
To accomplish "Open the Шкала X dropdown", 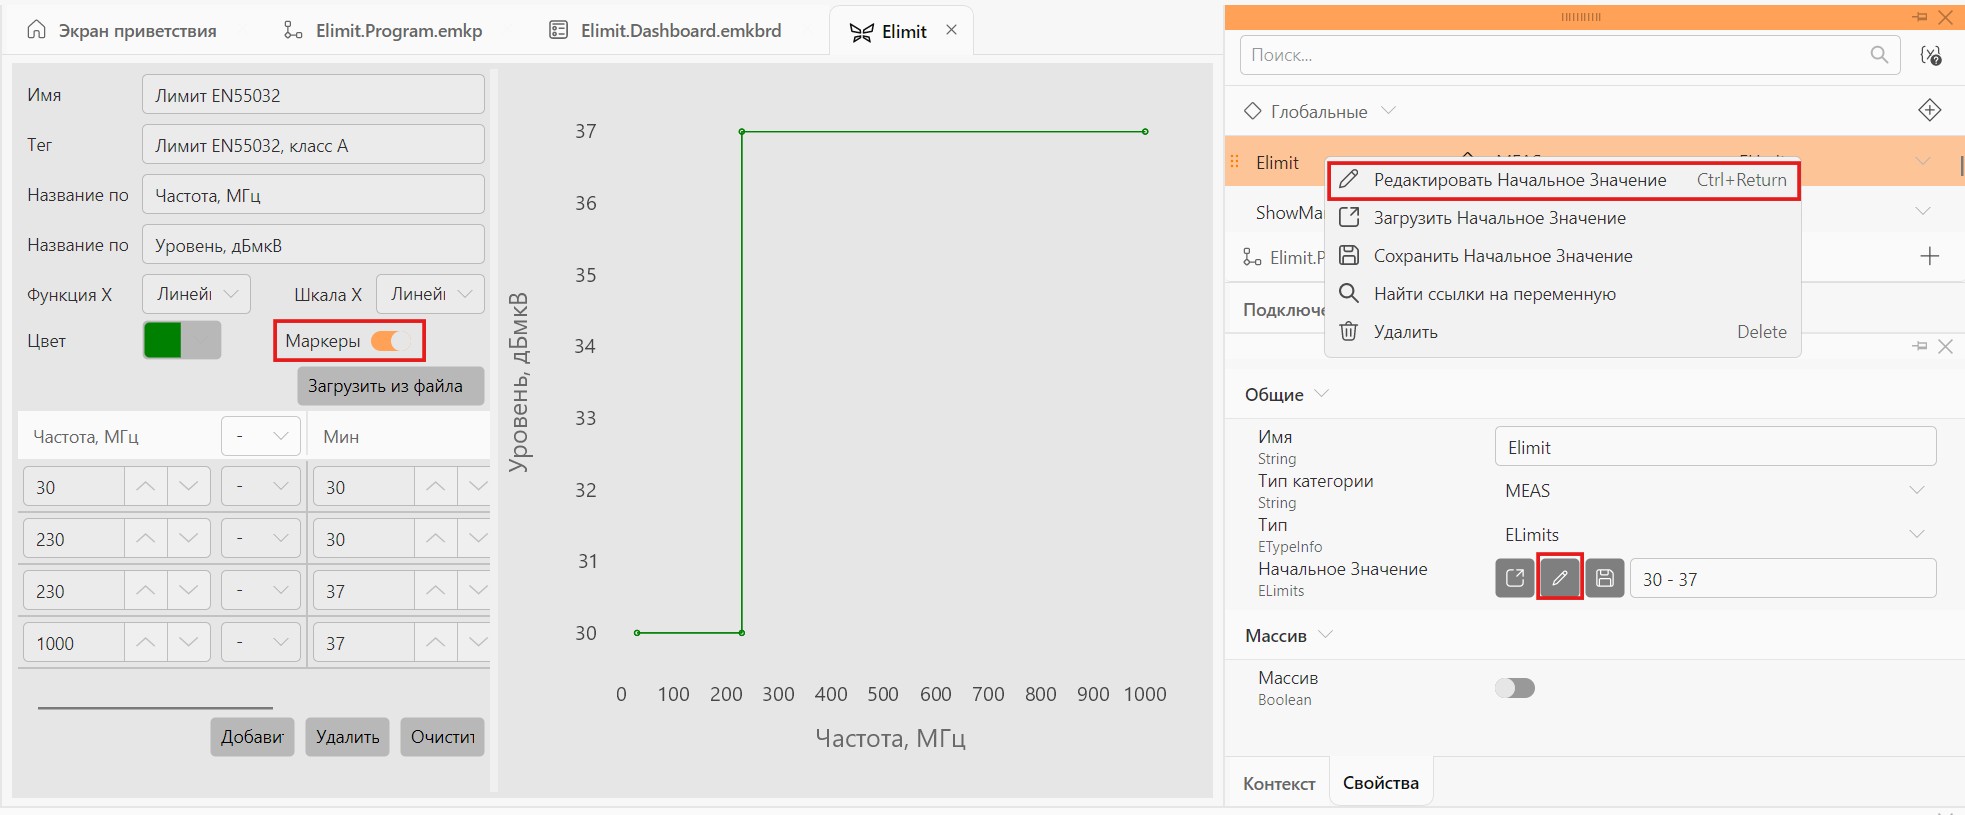I will pyautogui.click(x=430, y=294).
